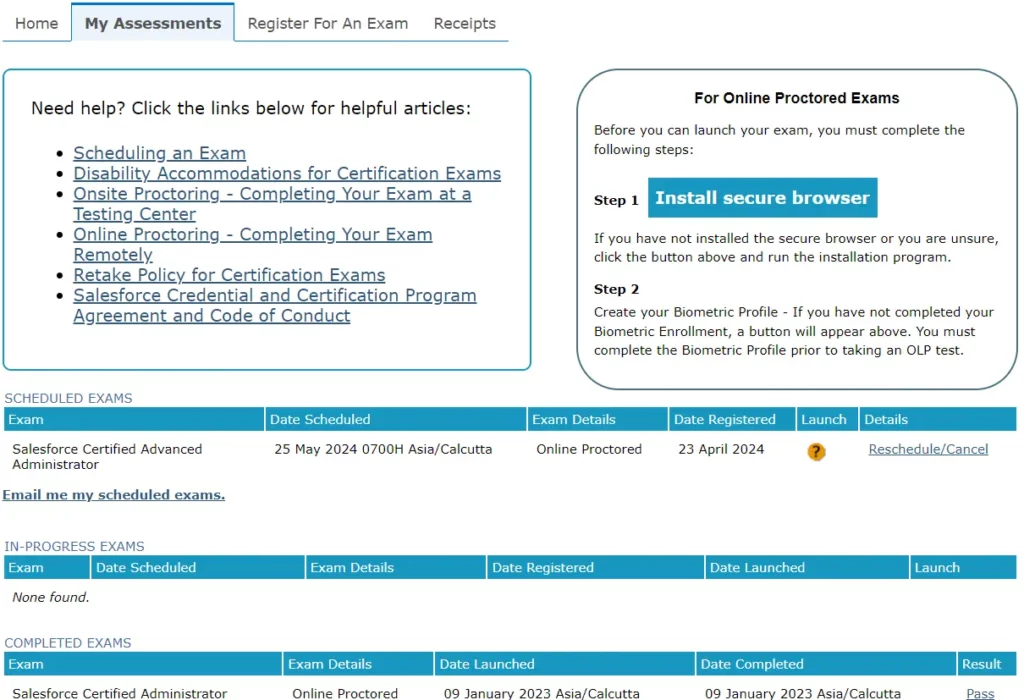This screenshot has height=700, width=1024.
Task: Click the Salesforce Certified Administrator completed exam
Action: pyautogui.click(x=120, y=693)
